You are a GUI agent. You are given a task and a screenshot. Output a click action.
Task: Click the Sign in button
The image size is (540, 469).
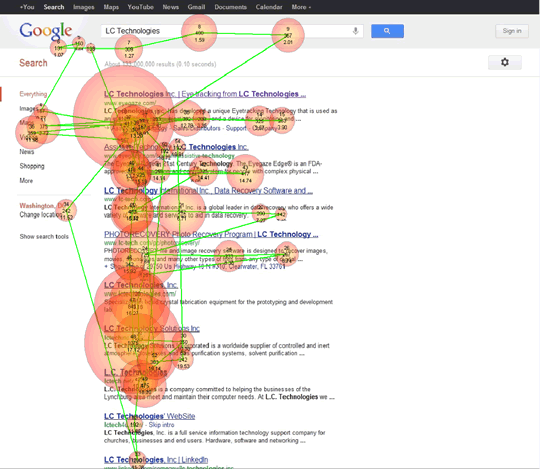[512, 31]
